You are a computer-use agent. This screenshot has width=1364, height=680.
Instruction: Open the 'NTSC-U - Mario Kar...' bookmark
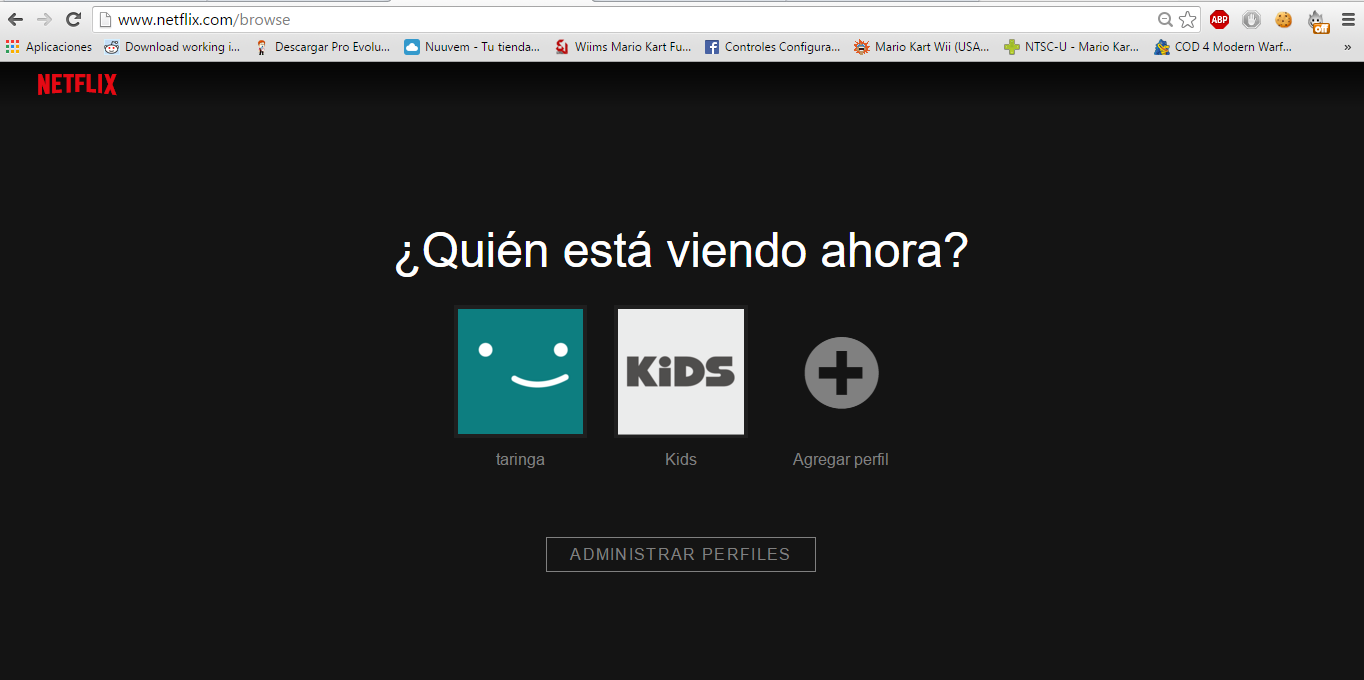point(1072,47)
